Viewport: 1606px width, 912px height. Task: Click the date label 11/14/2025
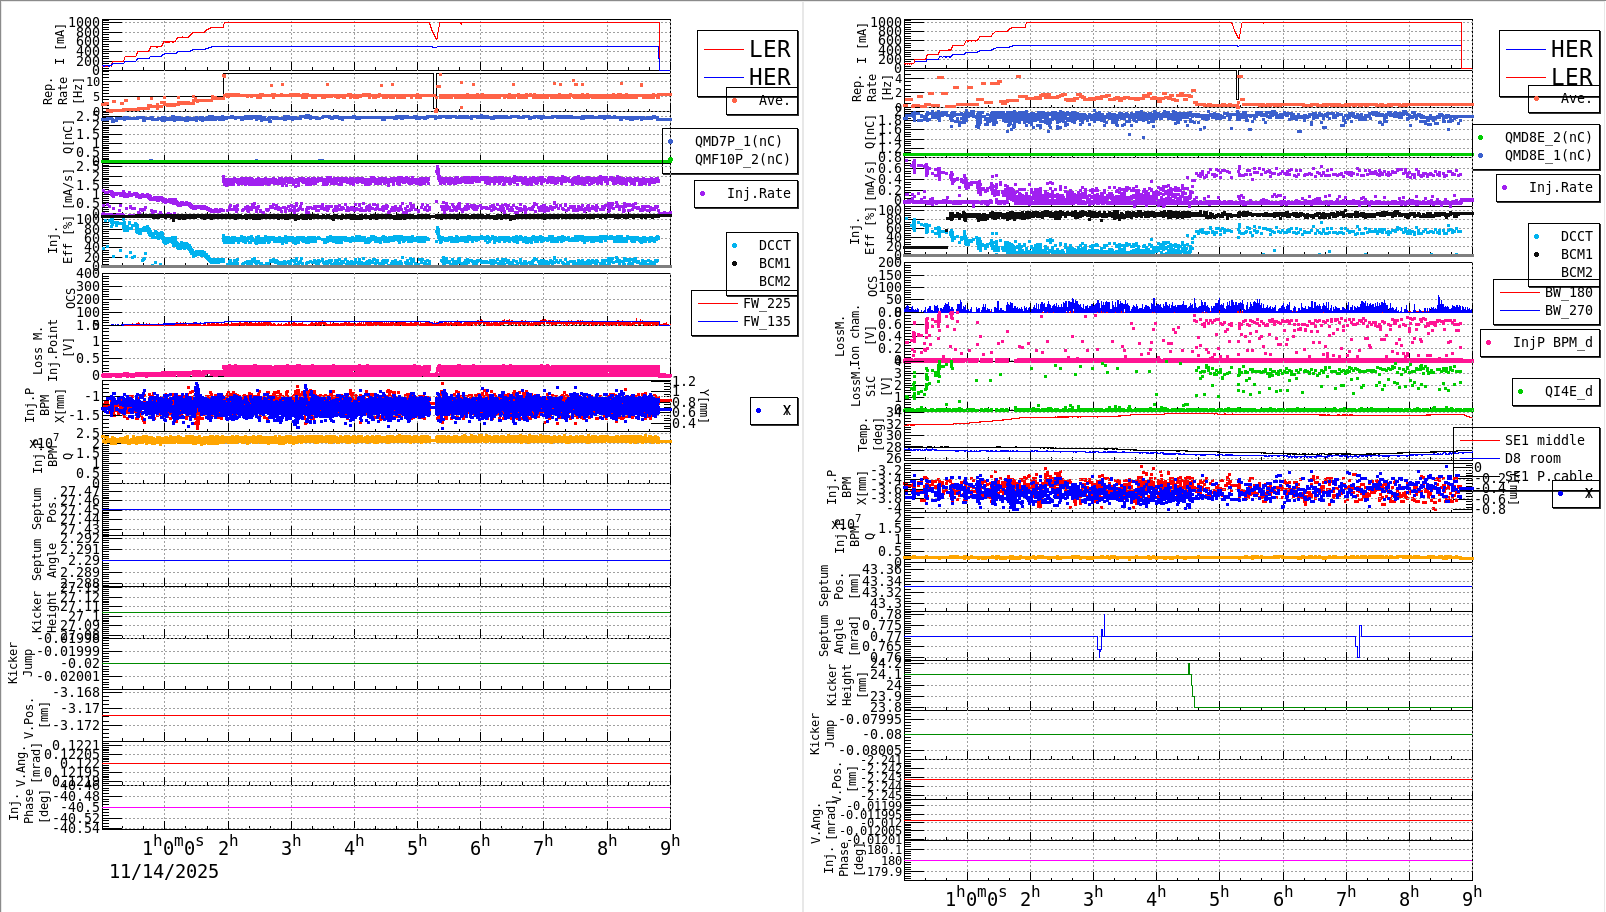pos(164,871)
